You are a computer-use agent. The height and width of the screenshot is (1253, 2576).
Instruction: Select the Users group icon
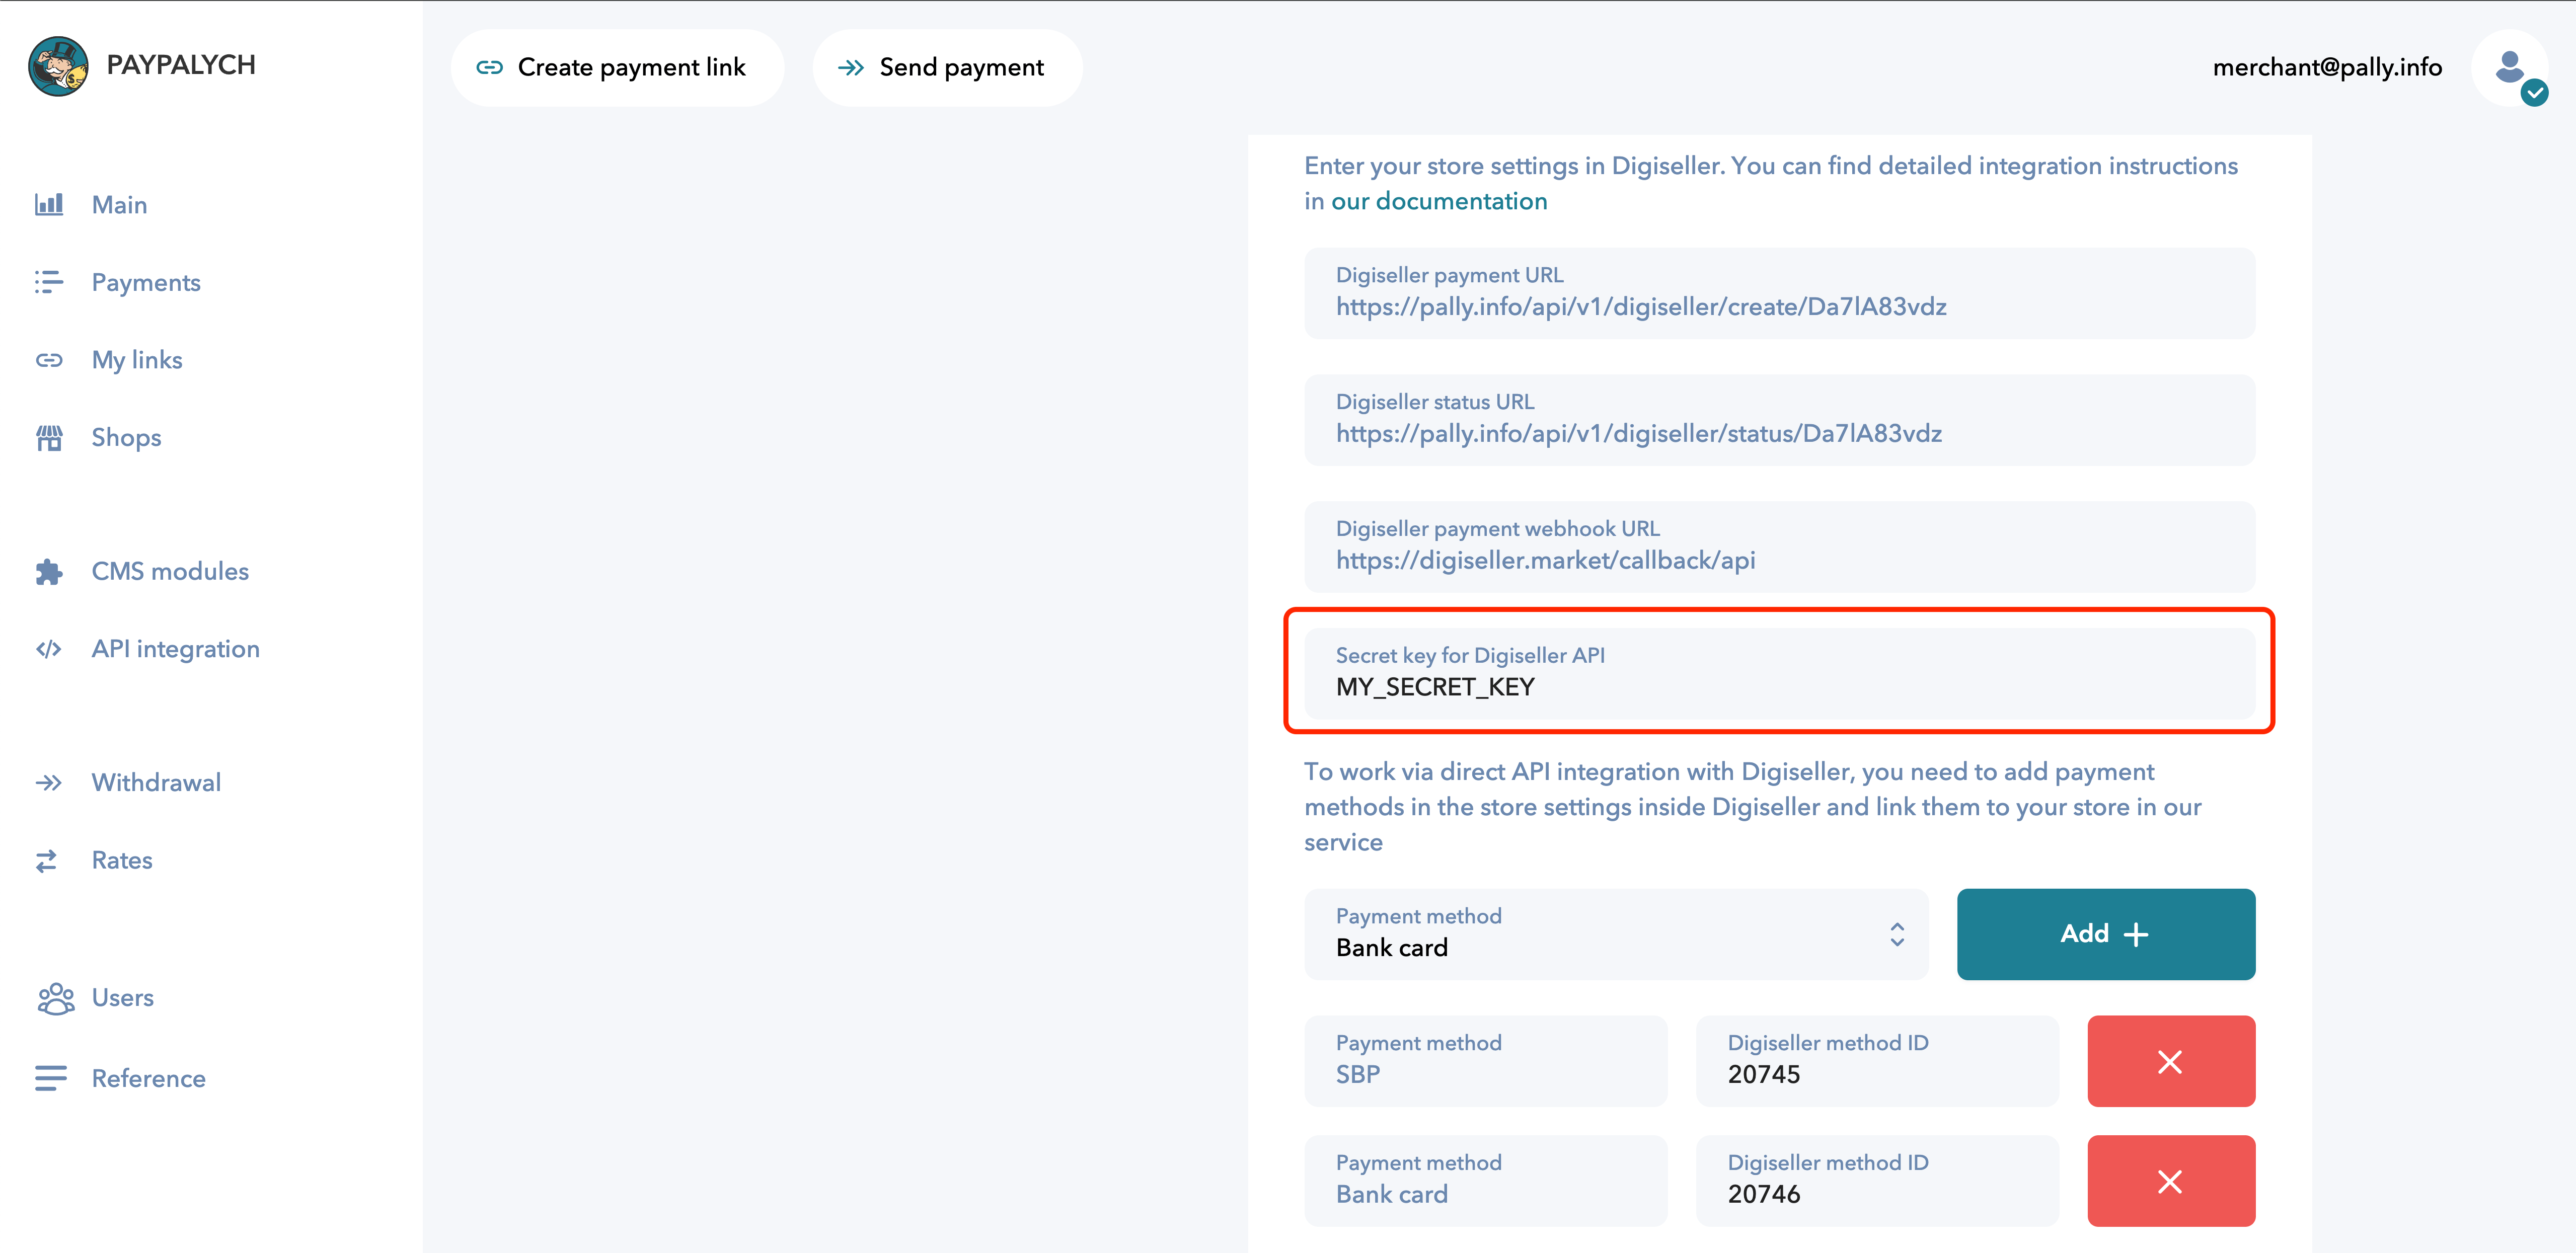coord(55,997)
